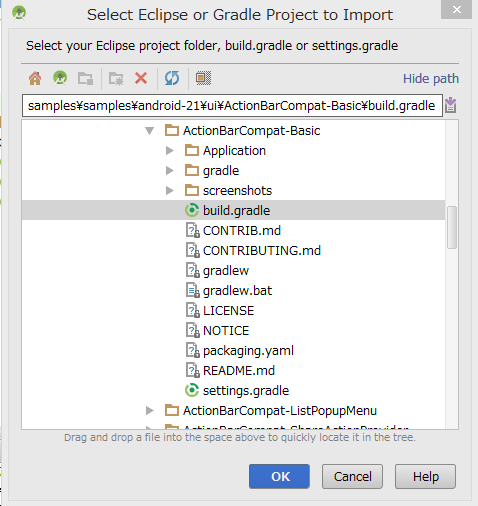Expand the gradle folder
The image size is (478, 506).
(170, 171)
